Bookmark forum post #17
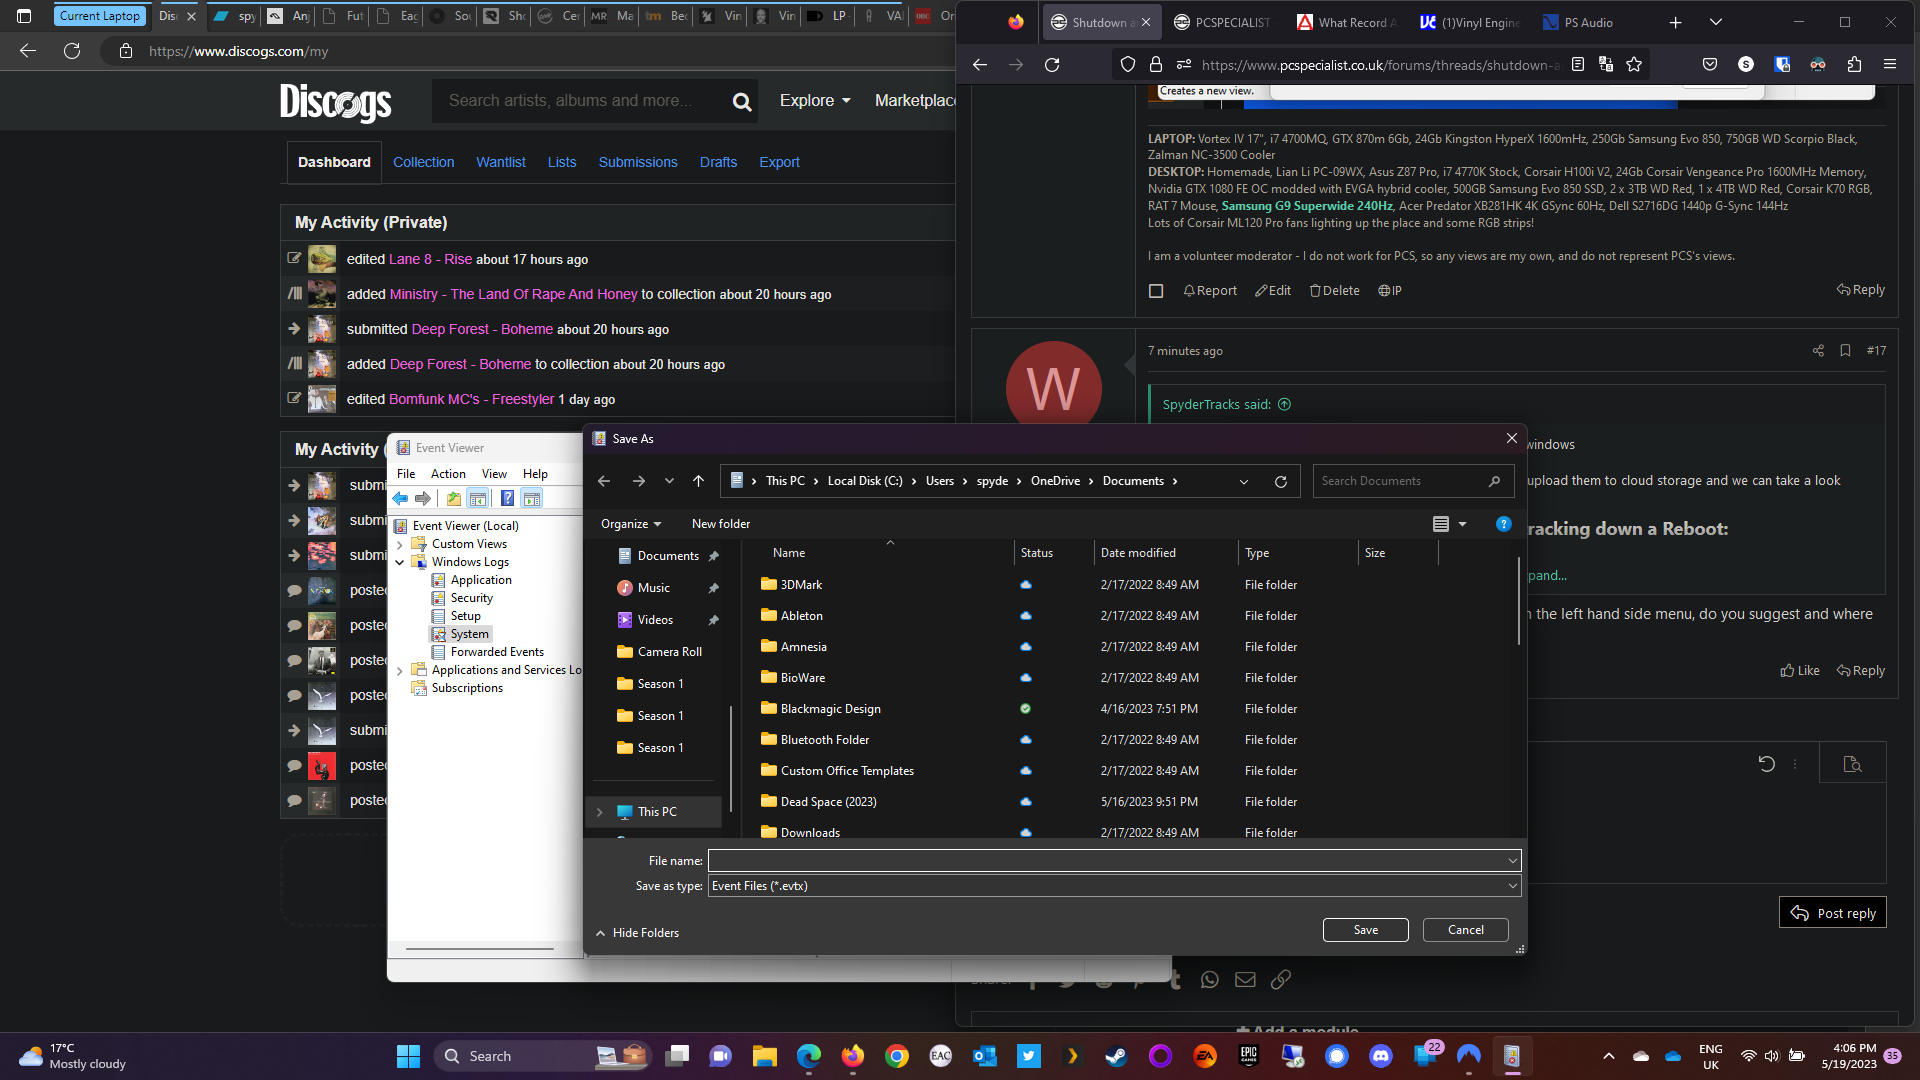This screenshot has height=1080, width=1920. (x=1845, y=351)
